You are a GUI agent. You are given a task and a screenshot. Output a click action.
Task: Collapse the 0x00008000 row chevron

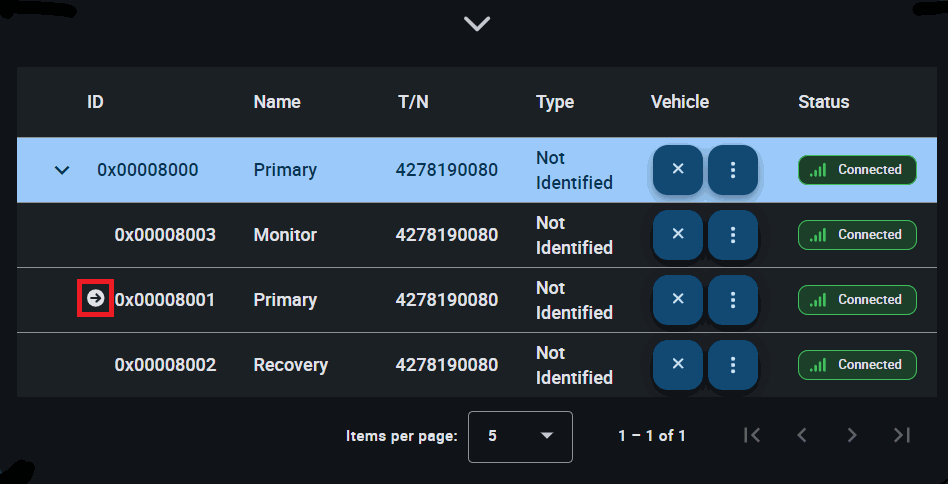[62, 170]
